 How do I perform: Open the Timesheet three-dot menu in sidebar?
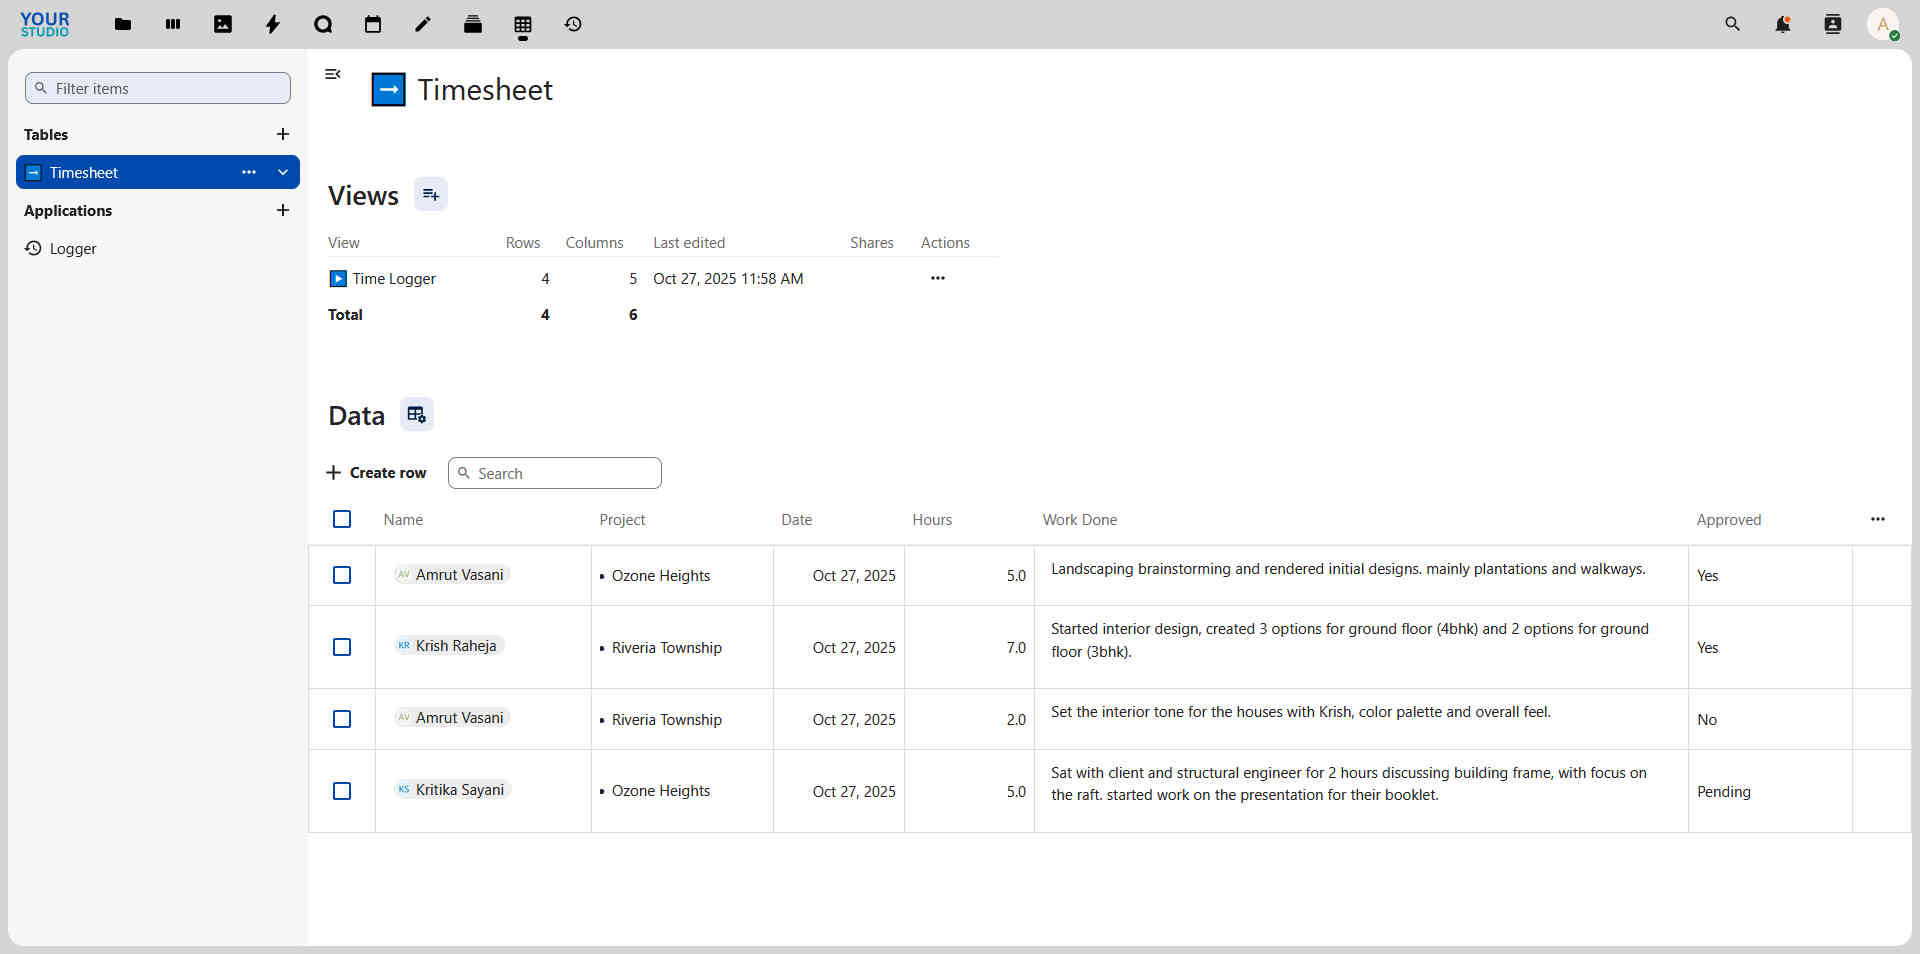249,172
